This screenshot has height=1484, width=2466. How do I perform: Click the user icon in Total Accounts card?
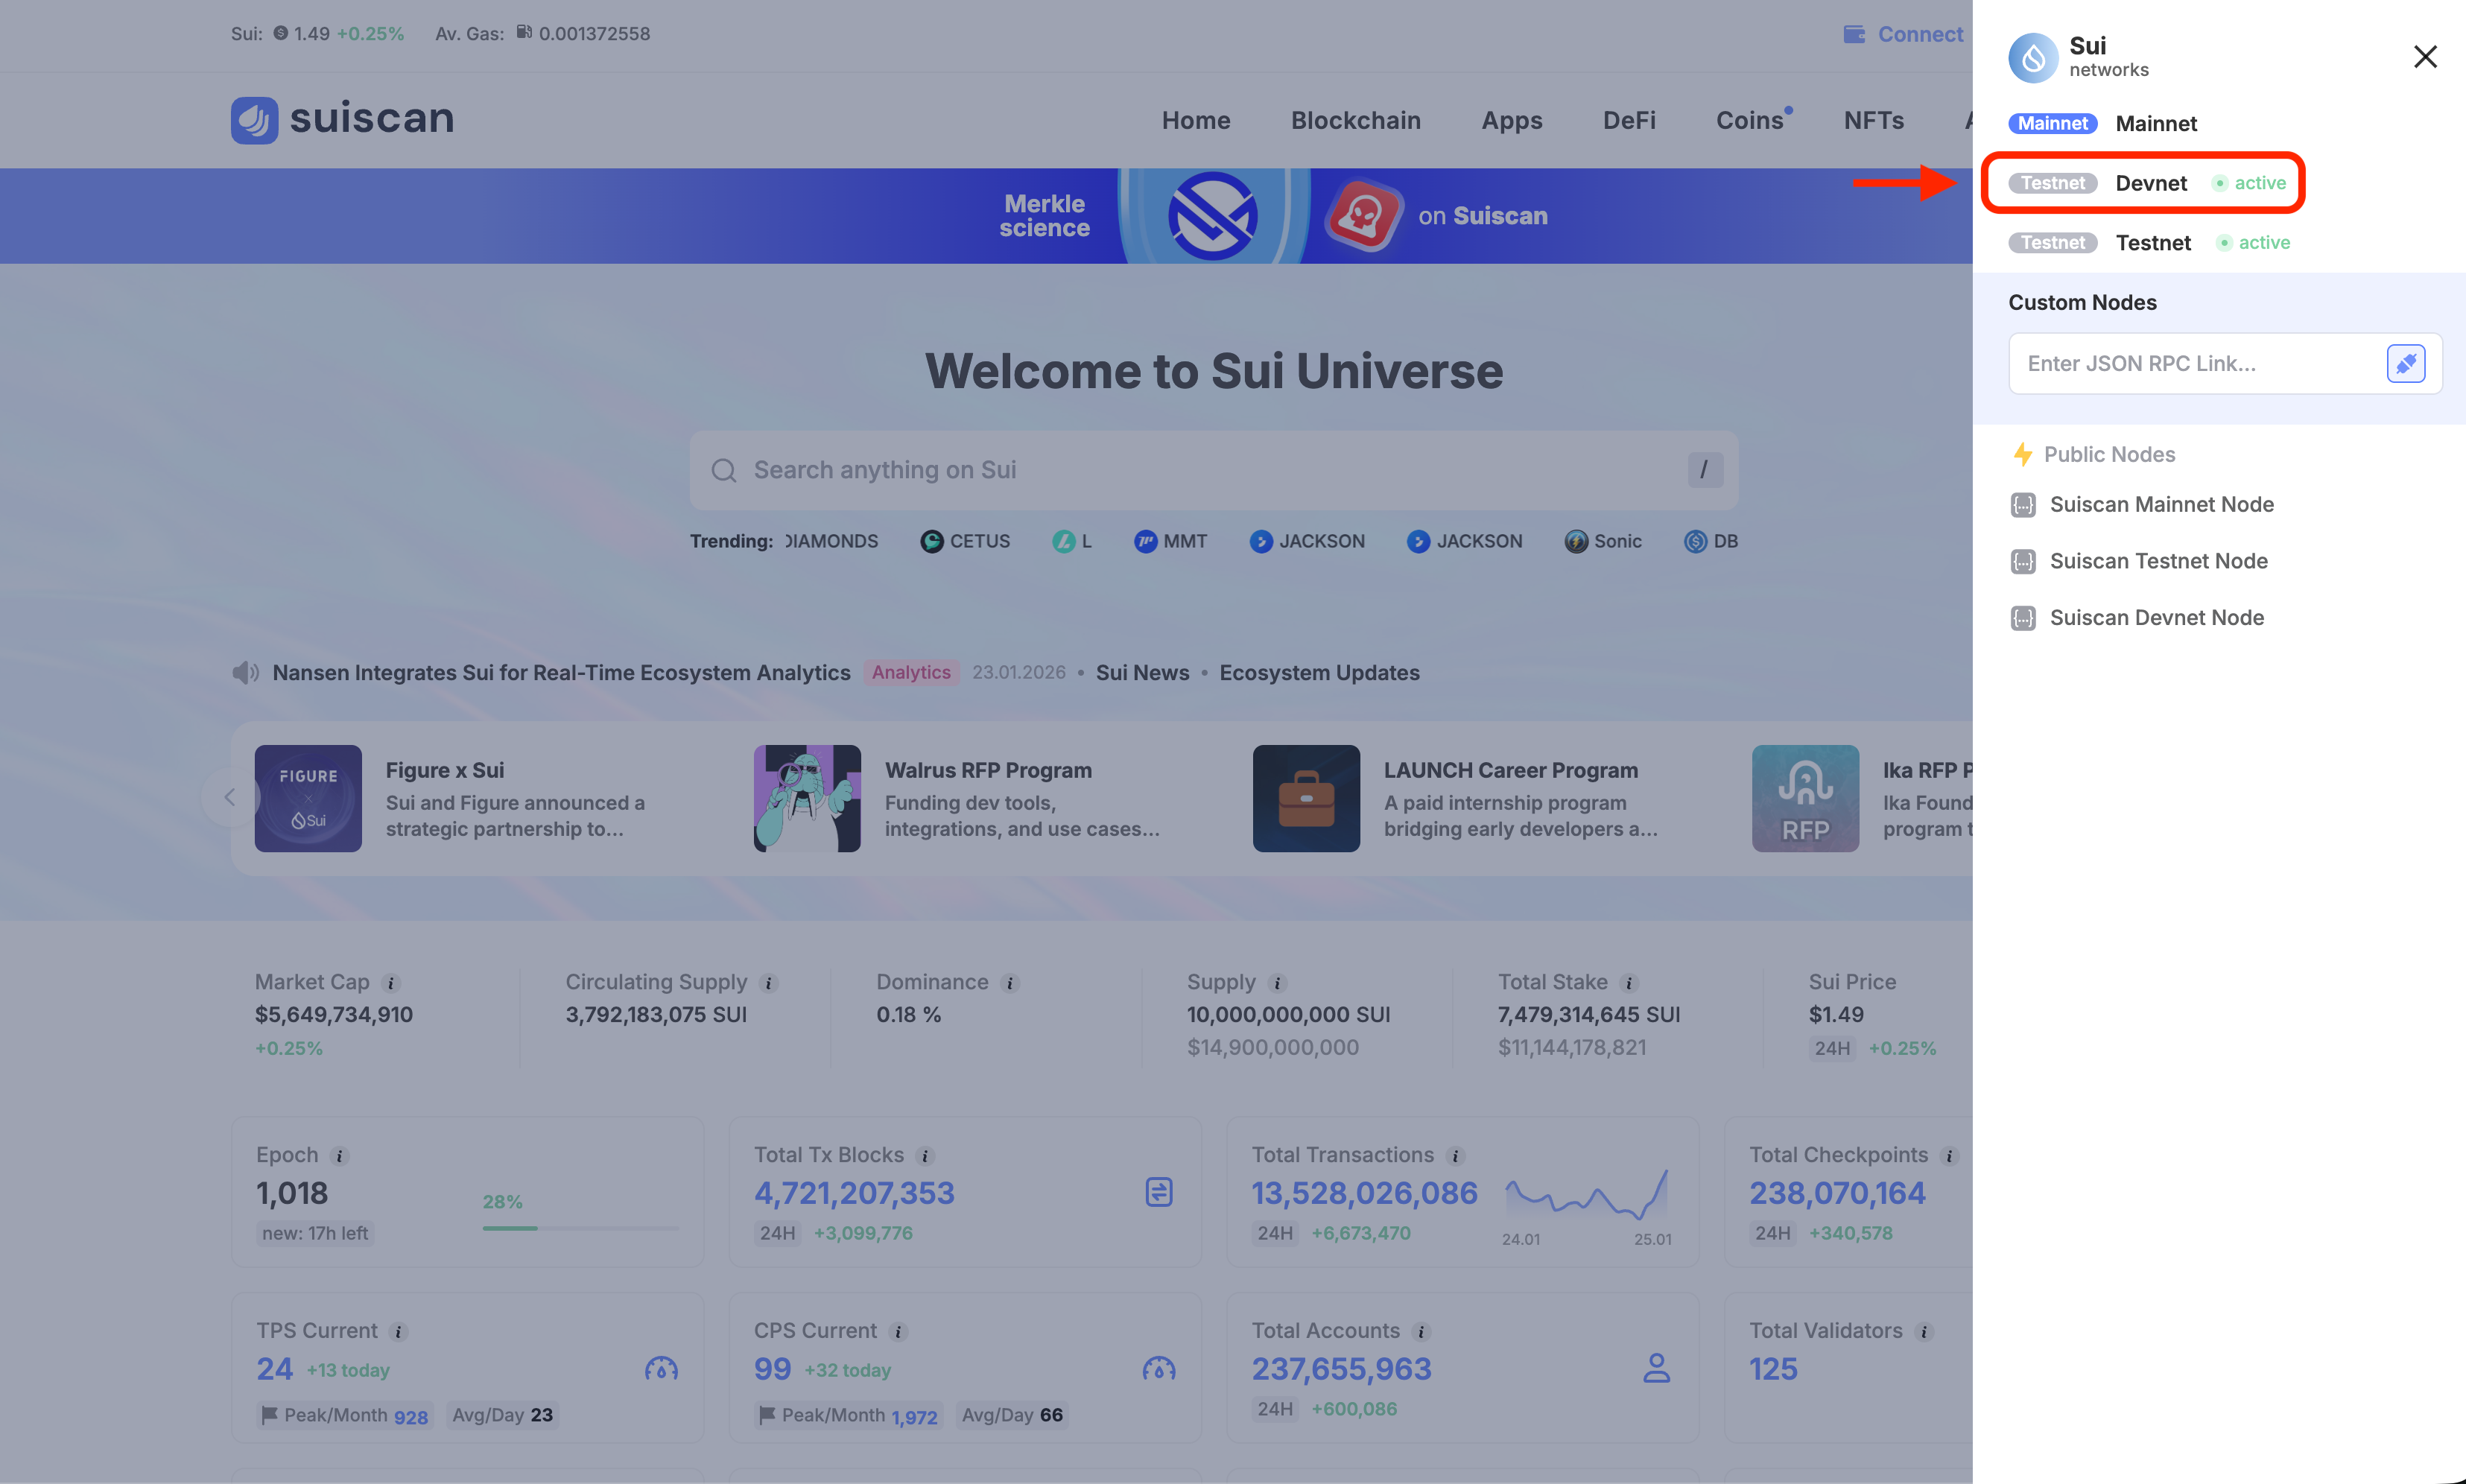click(x=1656, y=1368)
